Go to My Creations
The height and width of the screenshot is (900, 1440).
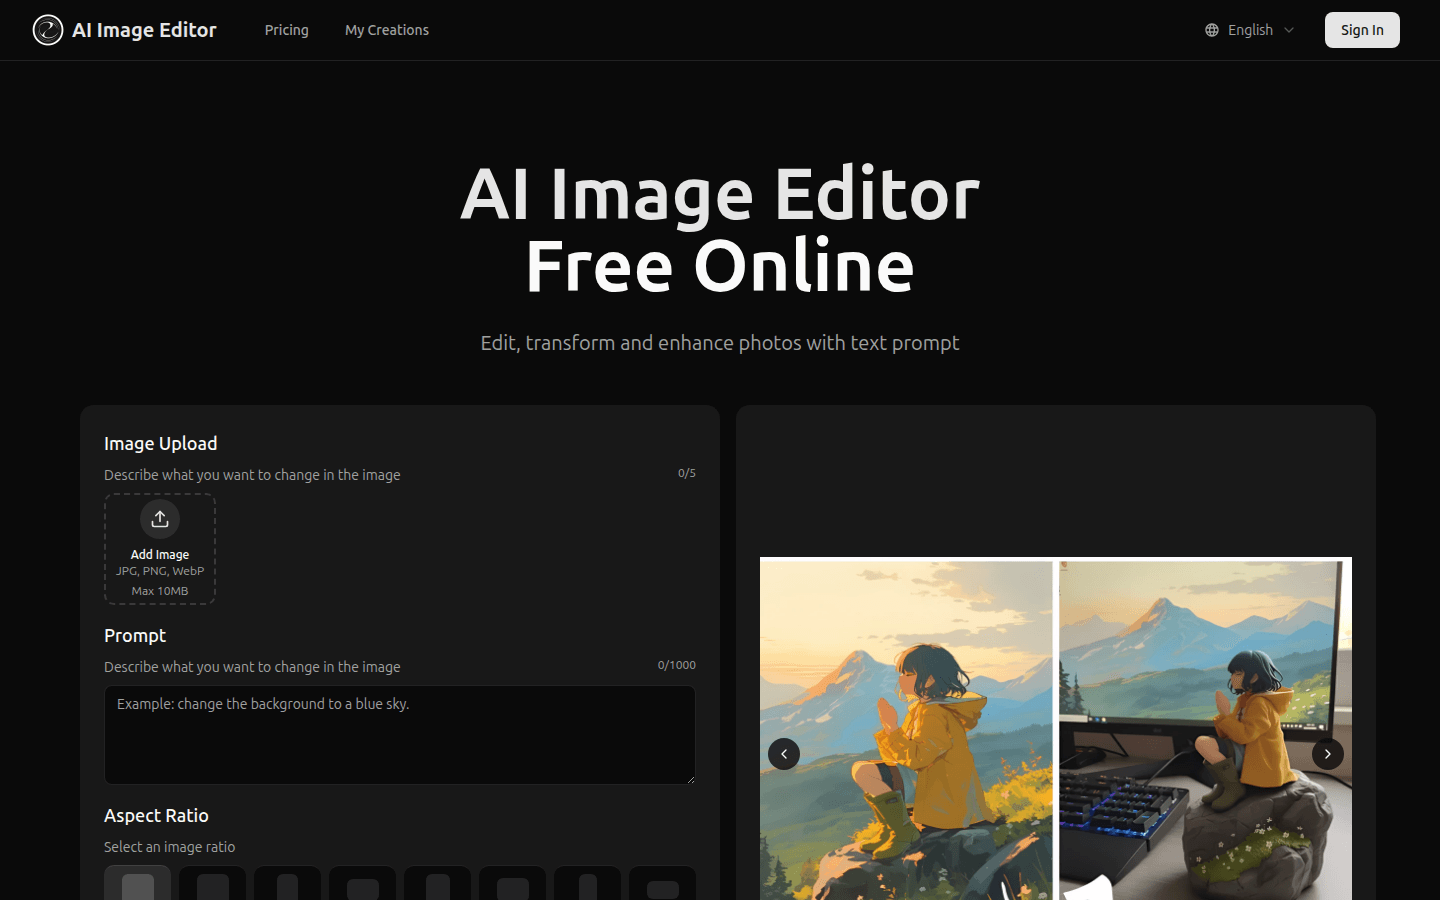click(387, 30)
